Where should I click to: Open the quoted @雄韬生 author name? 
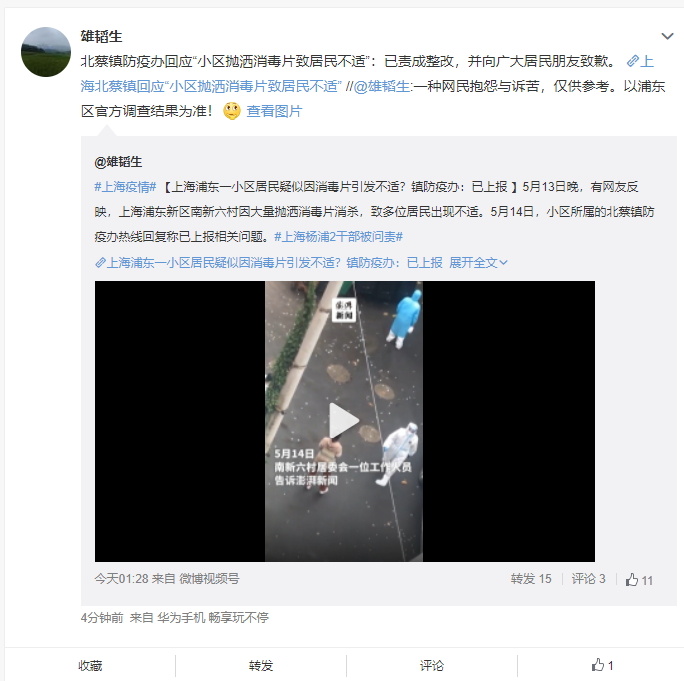point(118,162)
